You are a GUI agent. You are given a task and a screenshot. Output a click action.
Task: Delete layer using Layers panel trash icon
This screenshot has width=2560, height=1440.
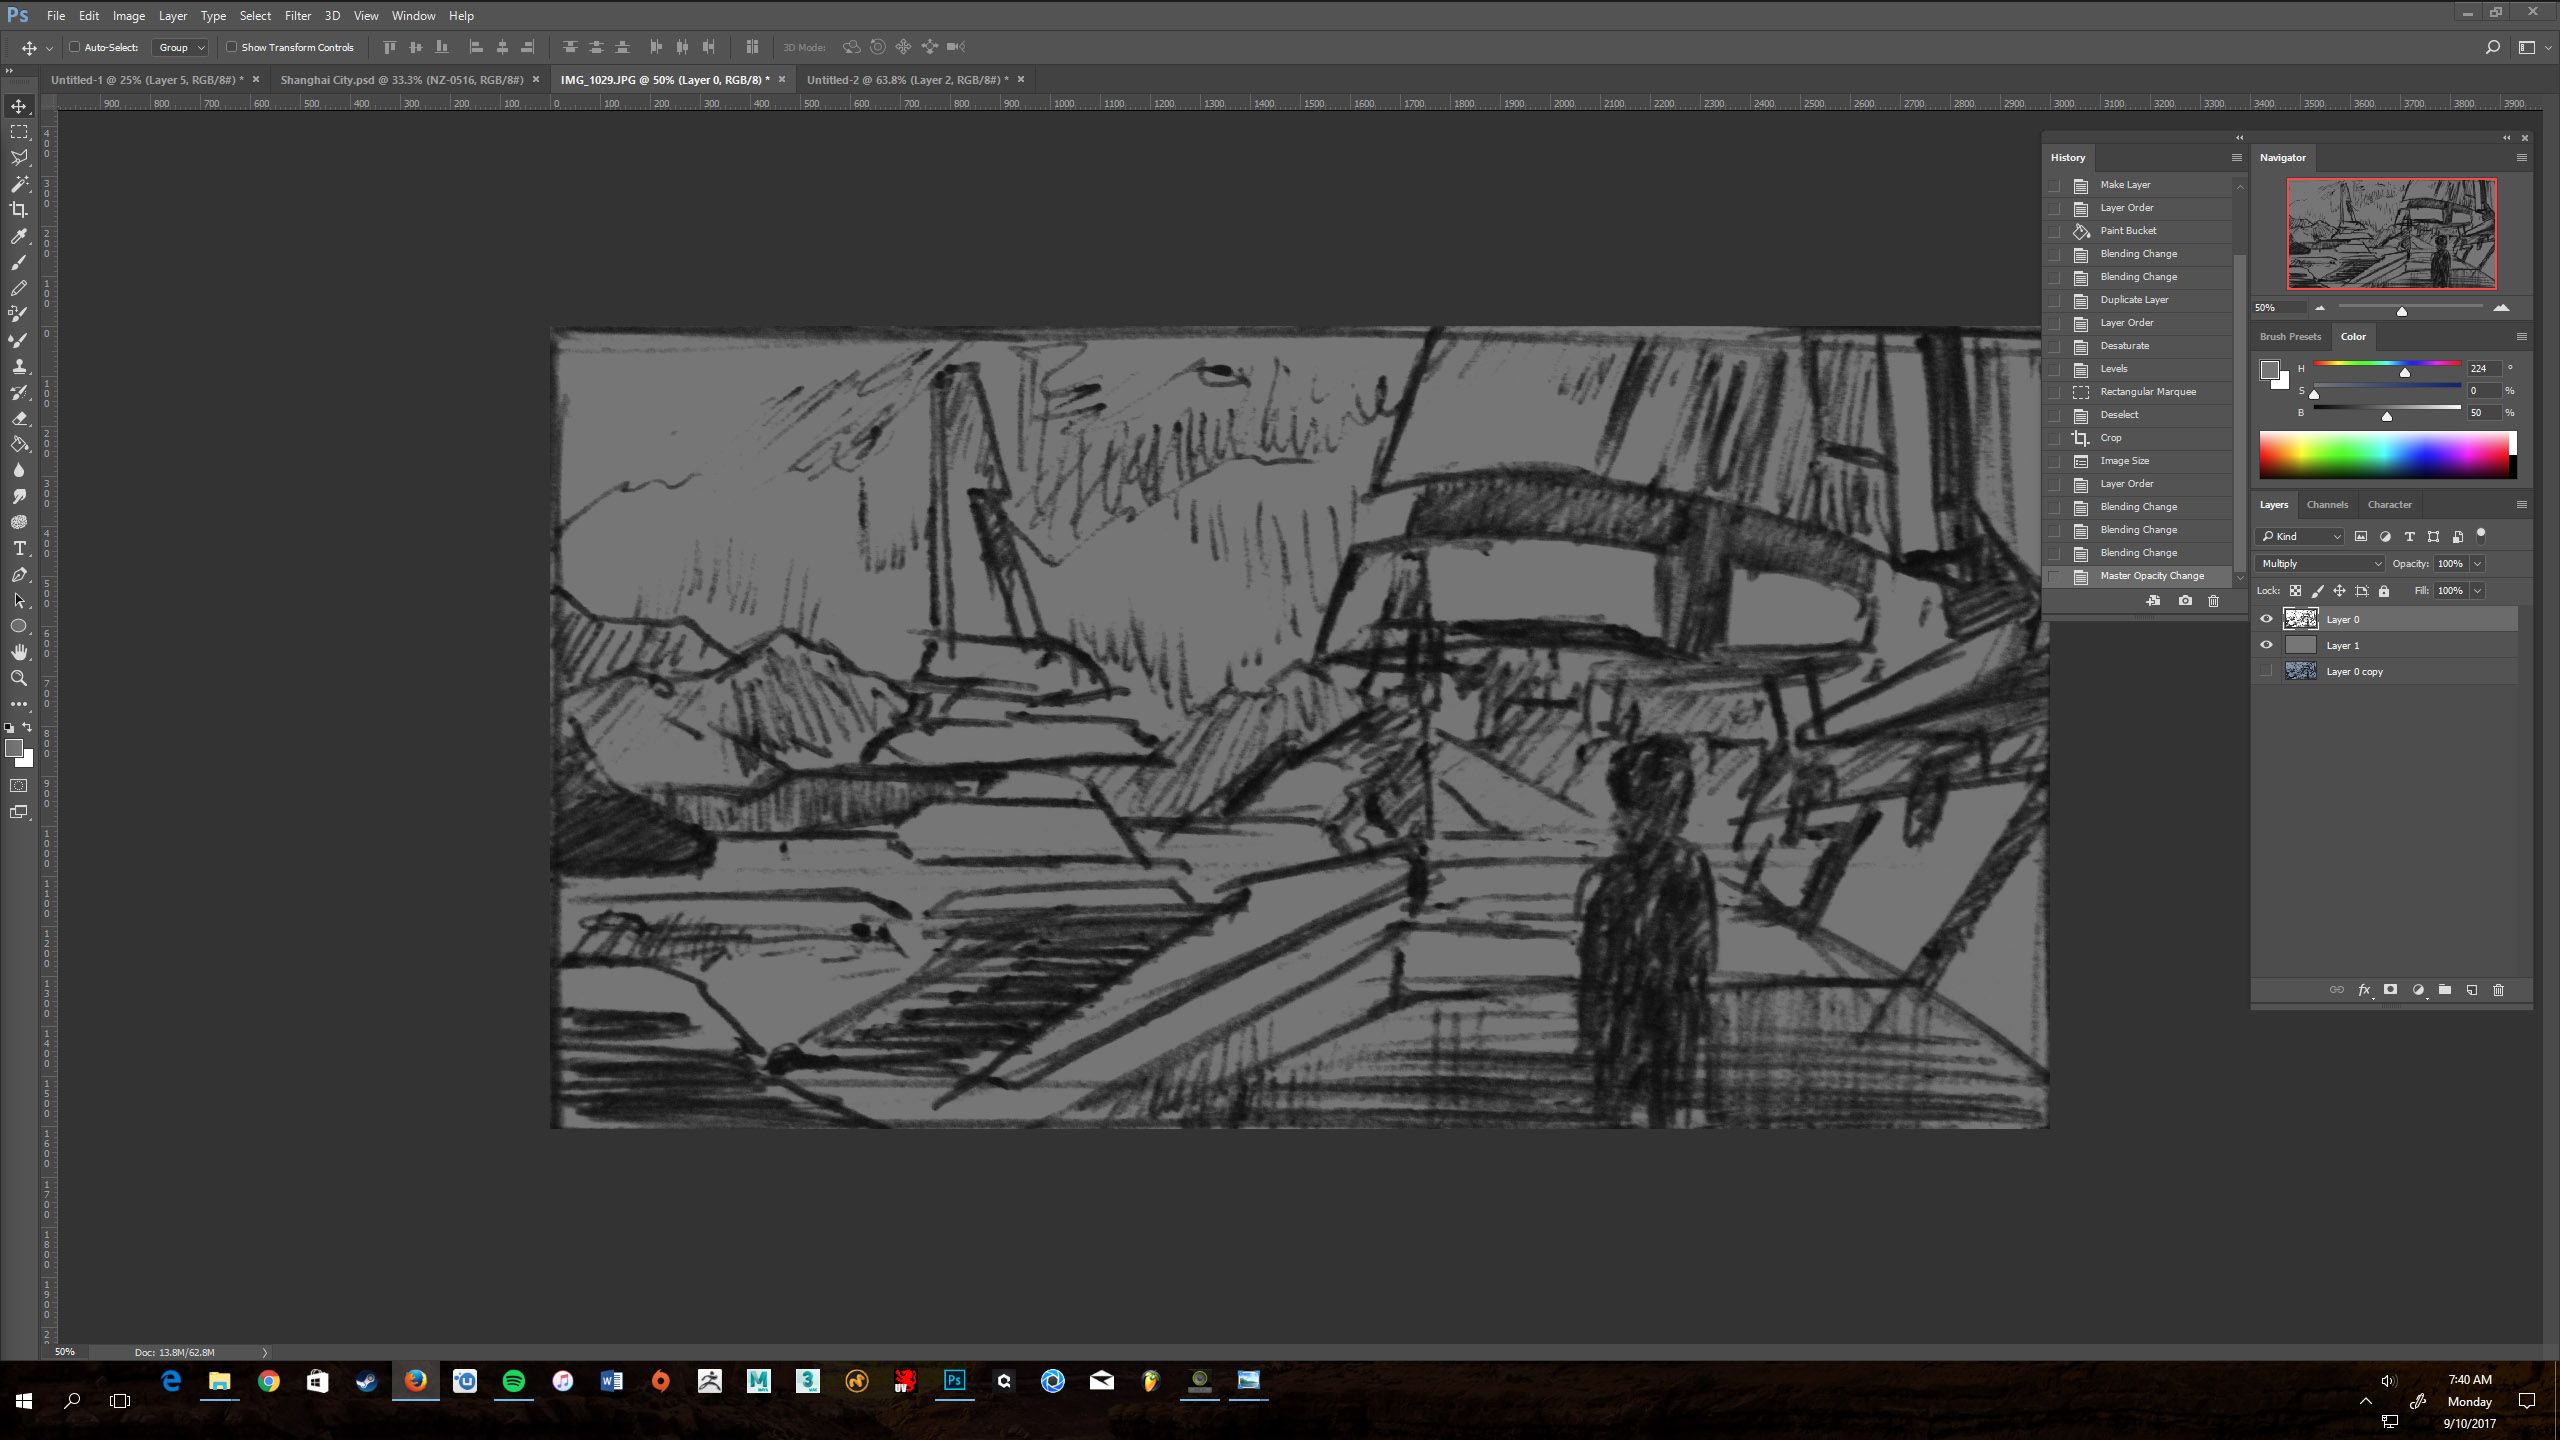[2499, 990]
